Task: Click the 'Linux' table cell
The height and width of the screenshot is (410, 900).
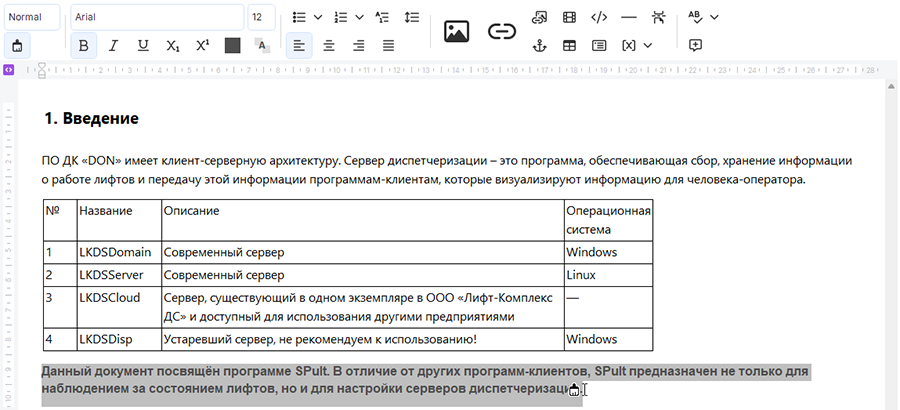Action: [x=608, y=275]
